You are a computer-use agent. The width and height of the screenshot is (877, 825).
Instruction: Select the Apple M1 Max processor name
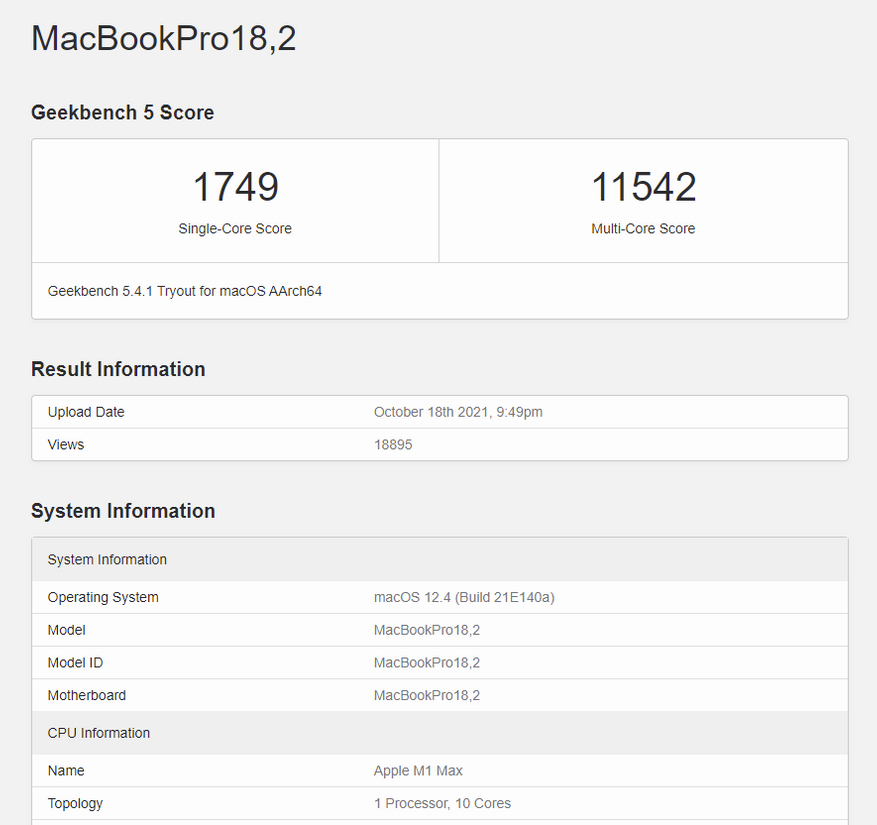[418, 771]
